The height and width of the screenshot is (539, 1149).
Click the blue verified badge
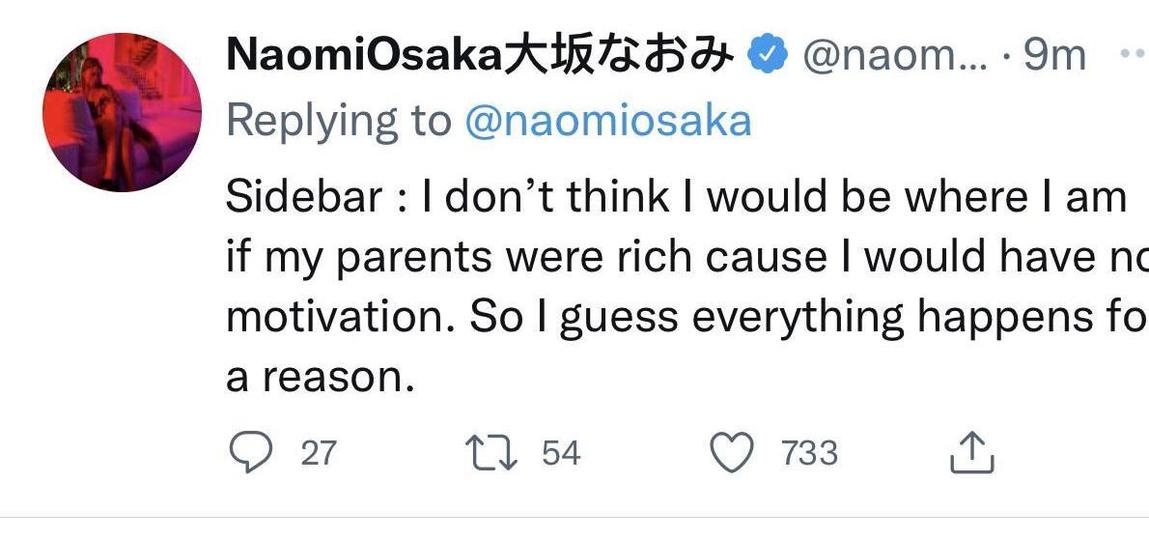(767, 57)
